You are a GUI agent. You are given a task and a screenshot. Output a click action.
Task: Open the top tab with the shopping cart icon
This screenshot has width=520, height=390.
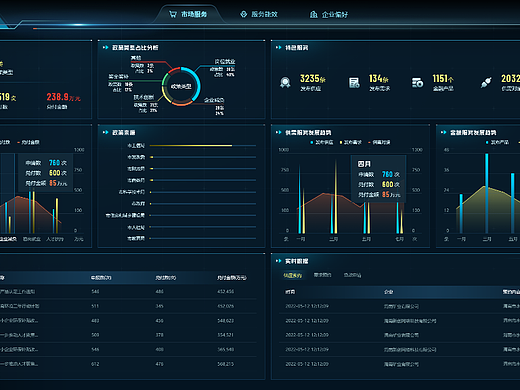click(x=188, y=14)
